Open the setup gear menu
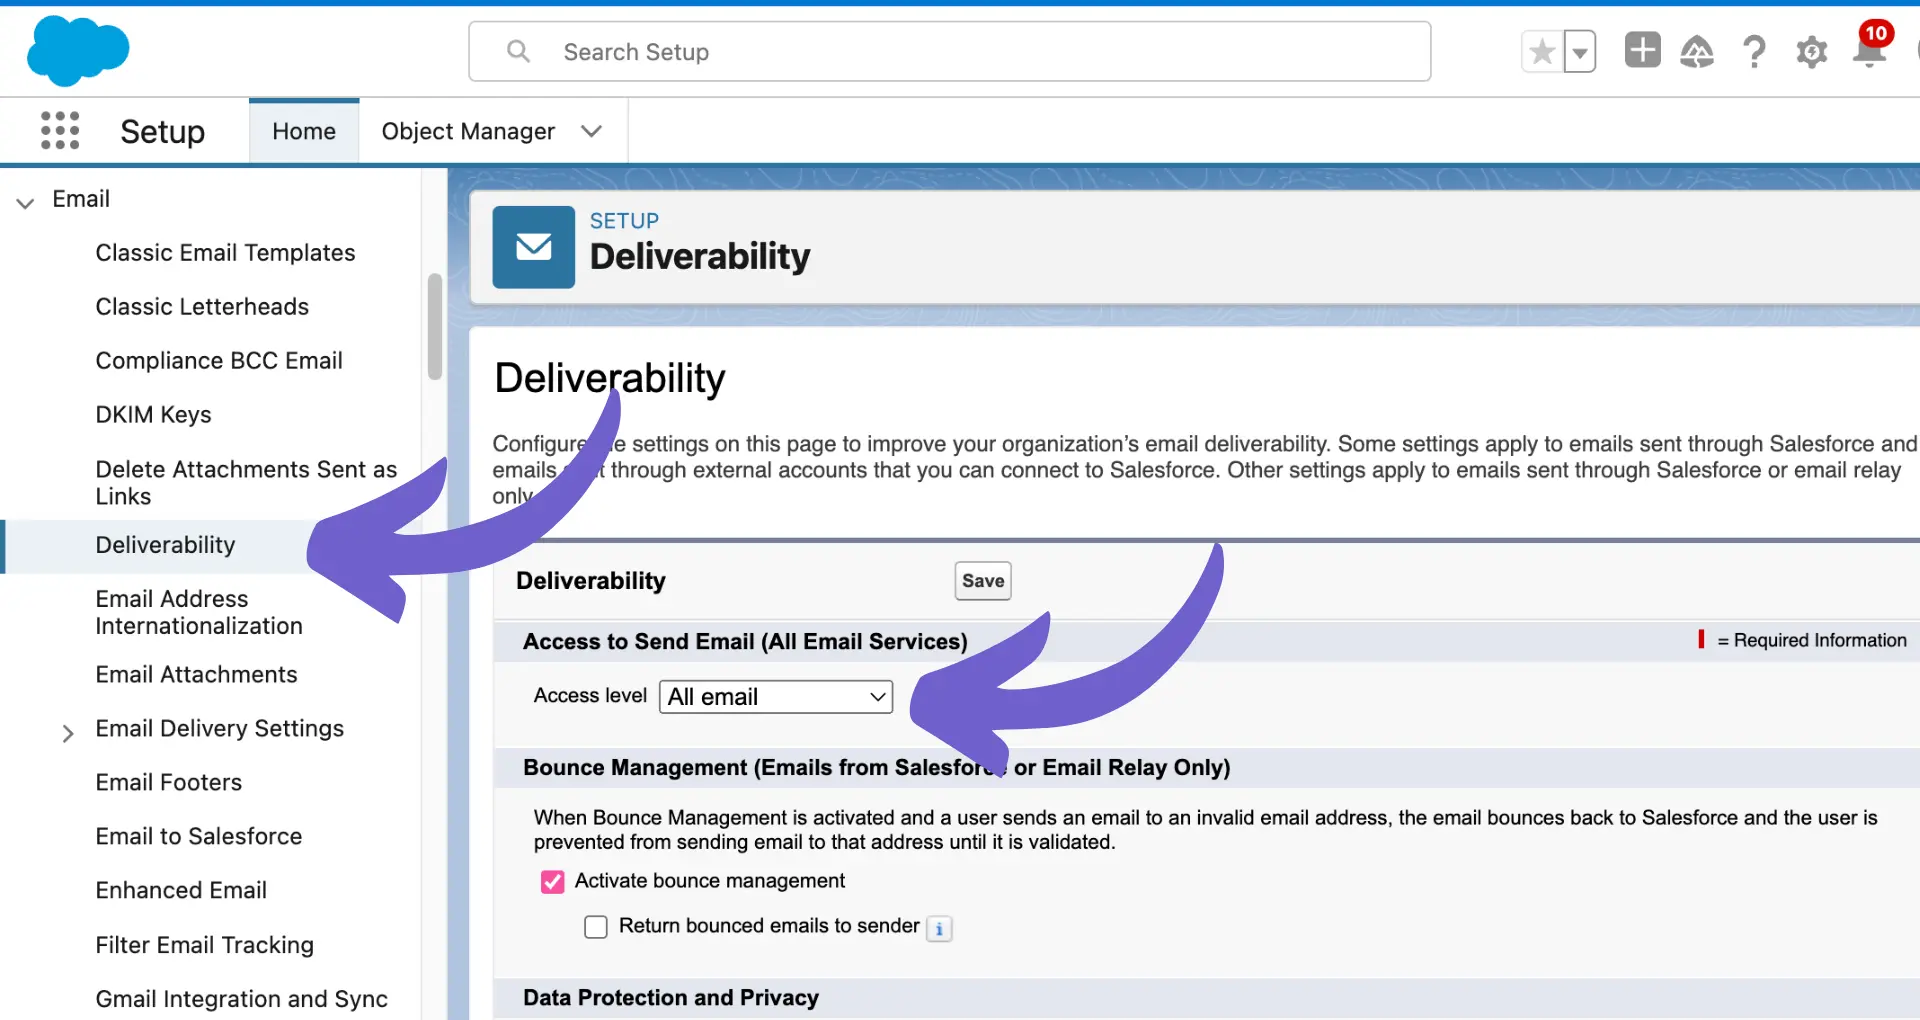Image resolution: width=1920 pixels, height=1020 pixels. tap(1811, 52)
